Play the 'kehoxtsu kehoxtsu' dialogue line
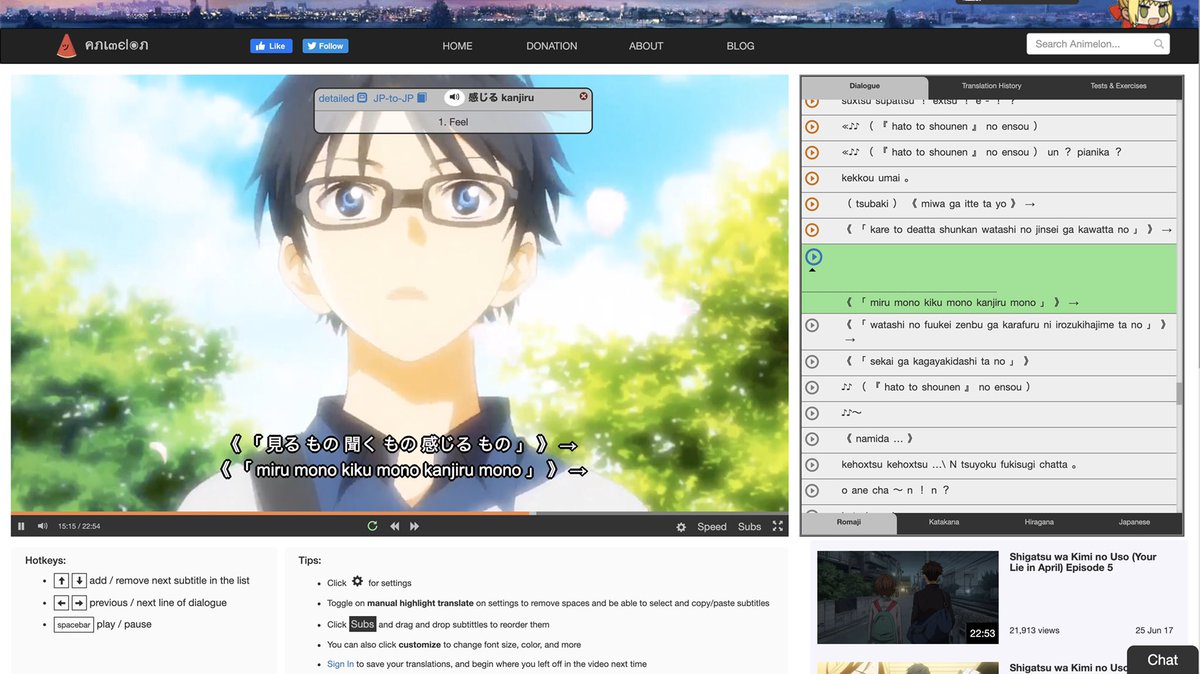Screen dimensions: 1200x674 coord(812,465)
